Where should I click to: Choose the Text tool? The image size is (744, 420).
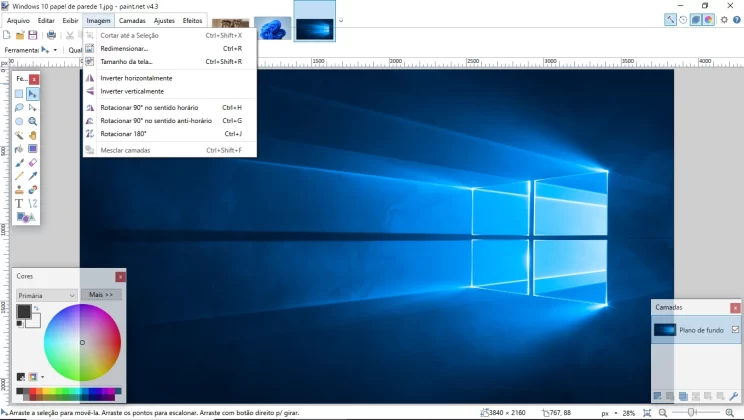point(19,204)
